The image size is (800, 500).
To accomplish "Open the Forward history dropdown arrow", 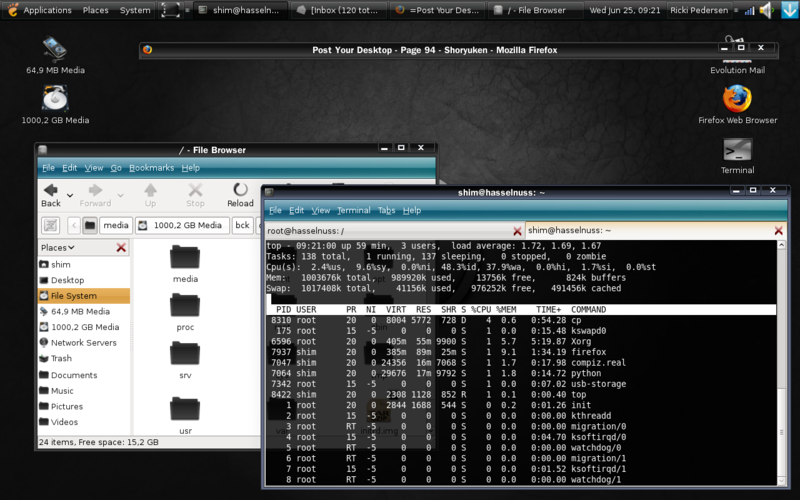I will pos(120,195).
